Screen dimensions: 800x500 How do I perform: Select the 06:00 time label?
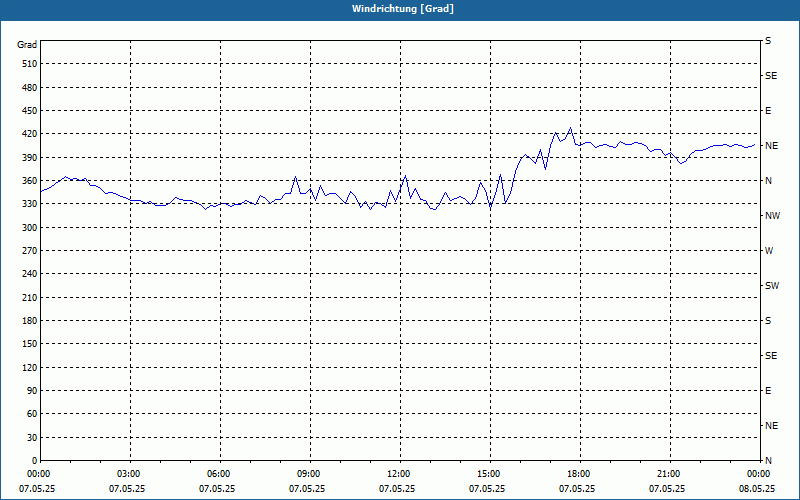coord(218,474)
